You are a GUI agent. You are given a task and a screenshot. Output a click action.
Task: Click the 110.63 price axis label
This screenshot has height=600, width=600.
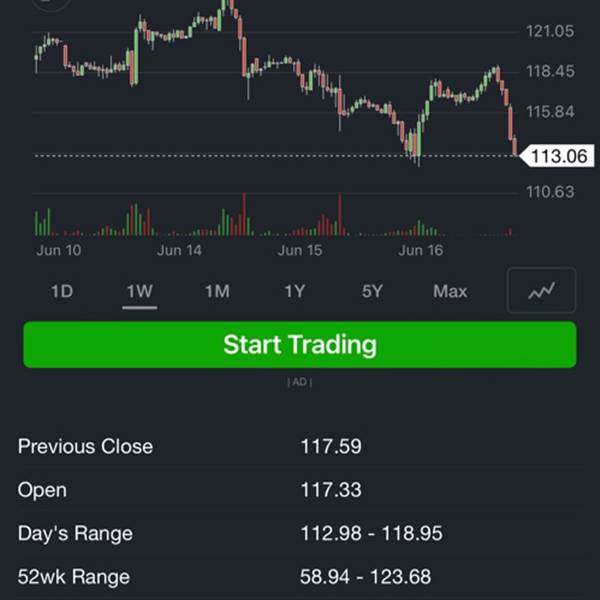tap(550, 192)
